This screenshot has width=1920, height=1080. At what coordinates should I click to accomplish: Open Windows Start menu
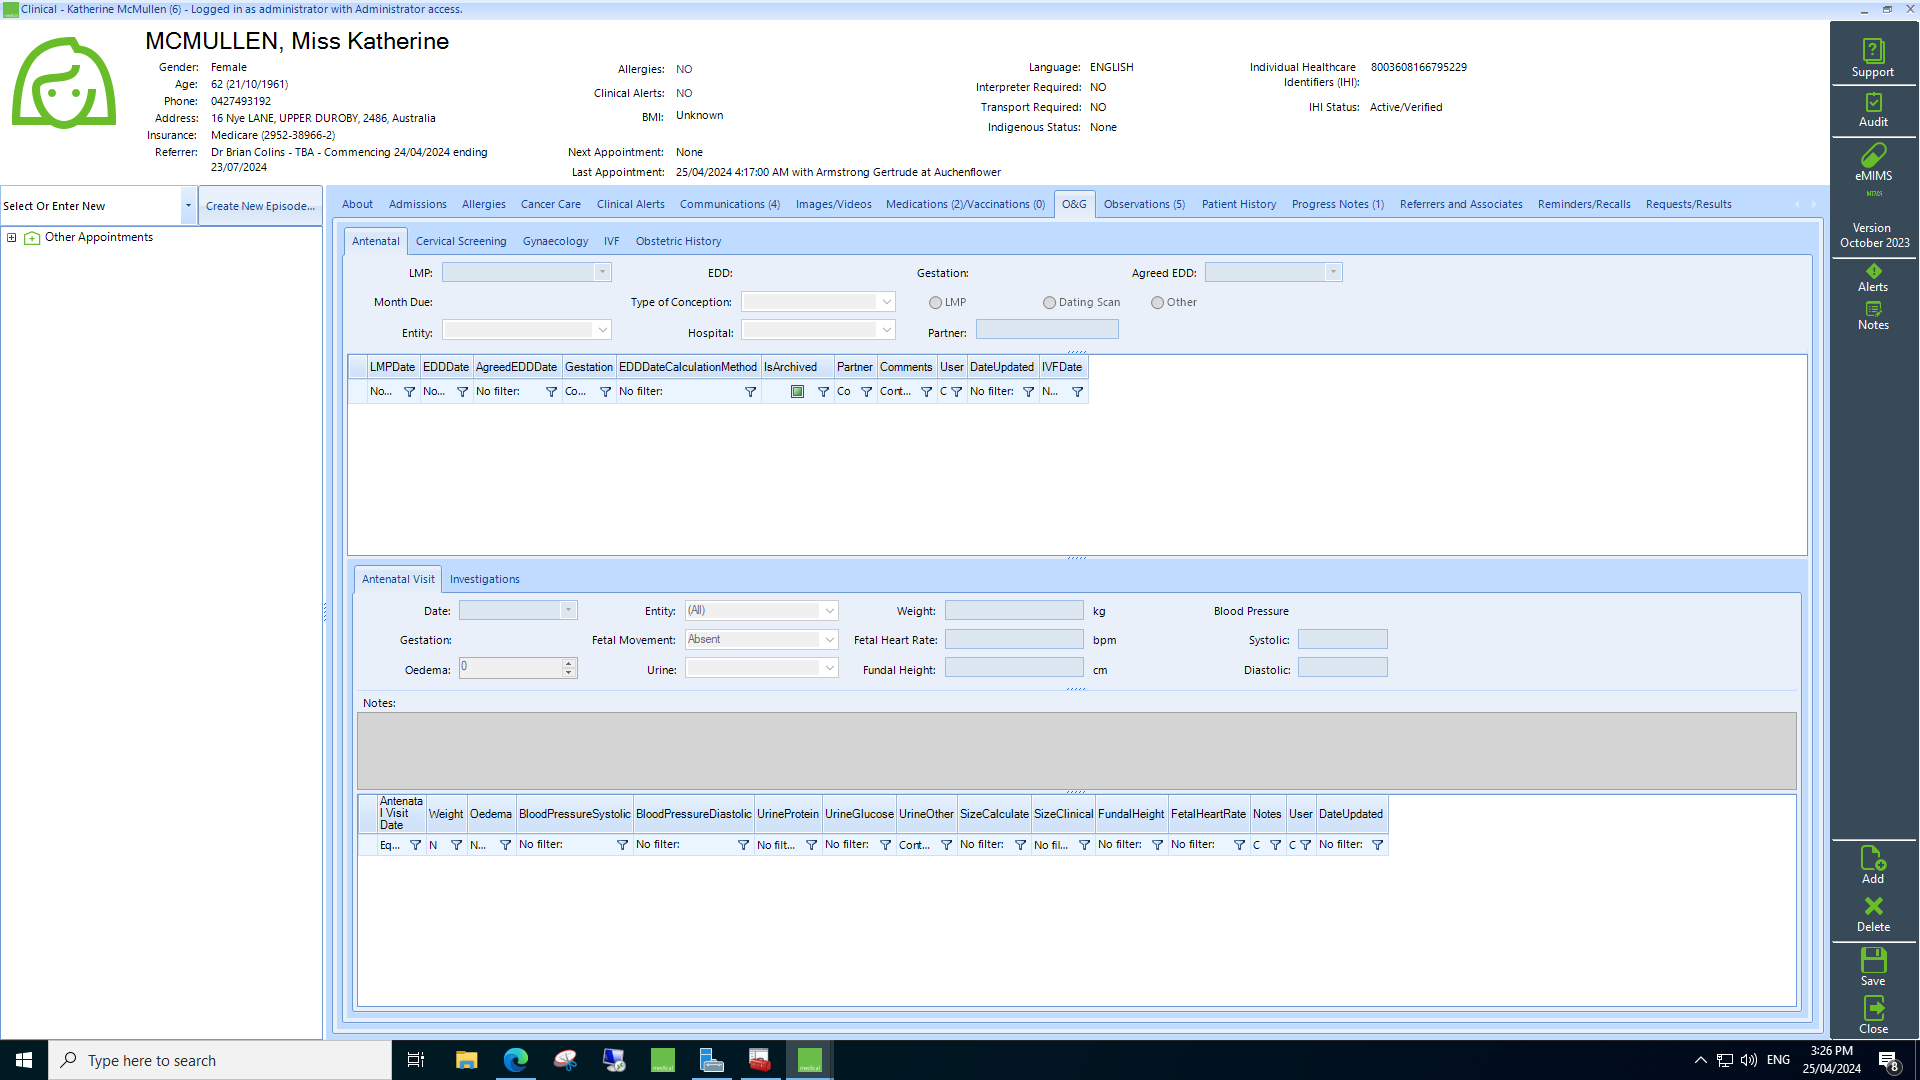[24, 1060]
